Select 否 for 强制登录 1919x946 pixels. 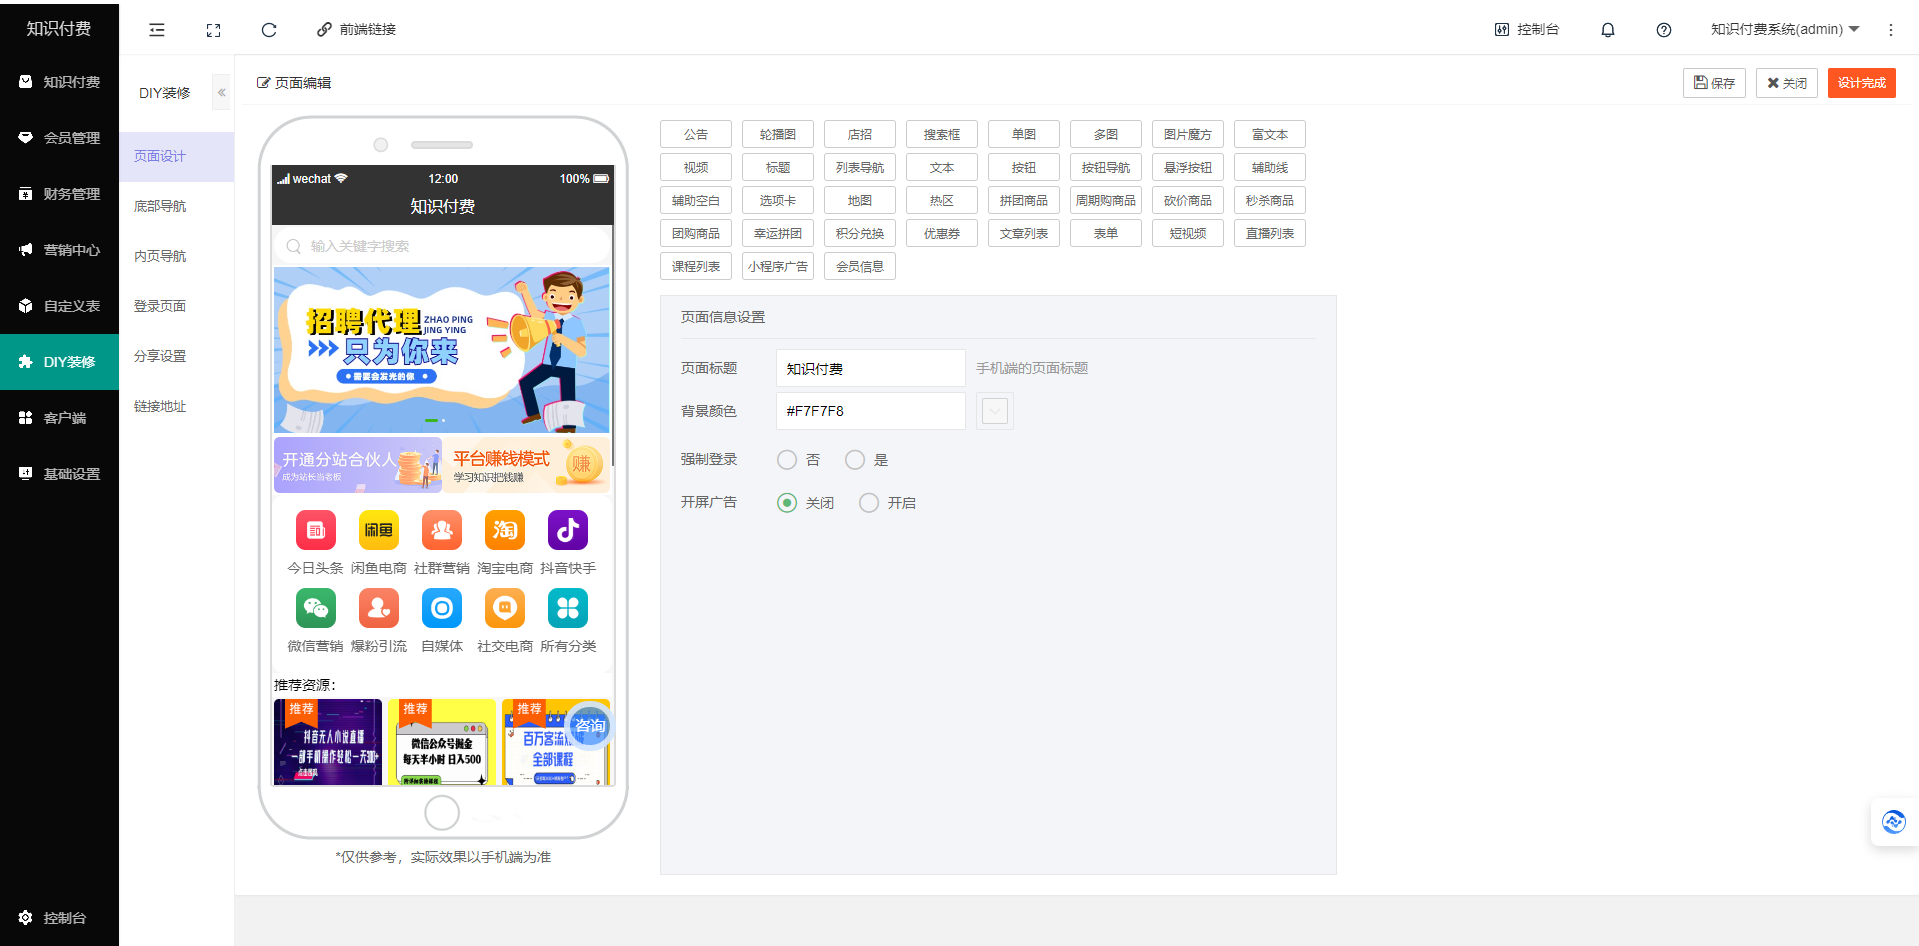[787, 460]
